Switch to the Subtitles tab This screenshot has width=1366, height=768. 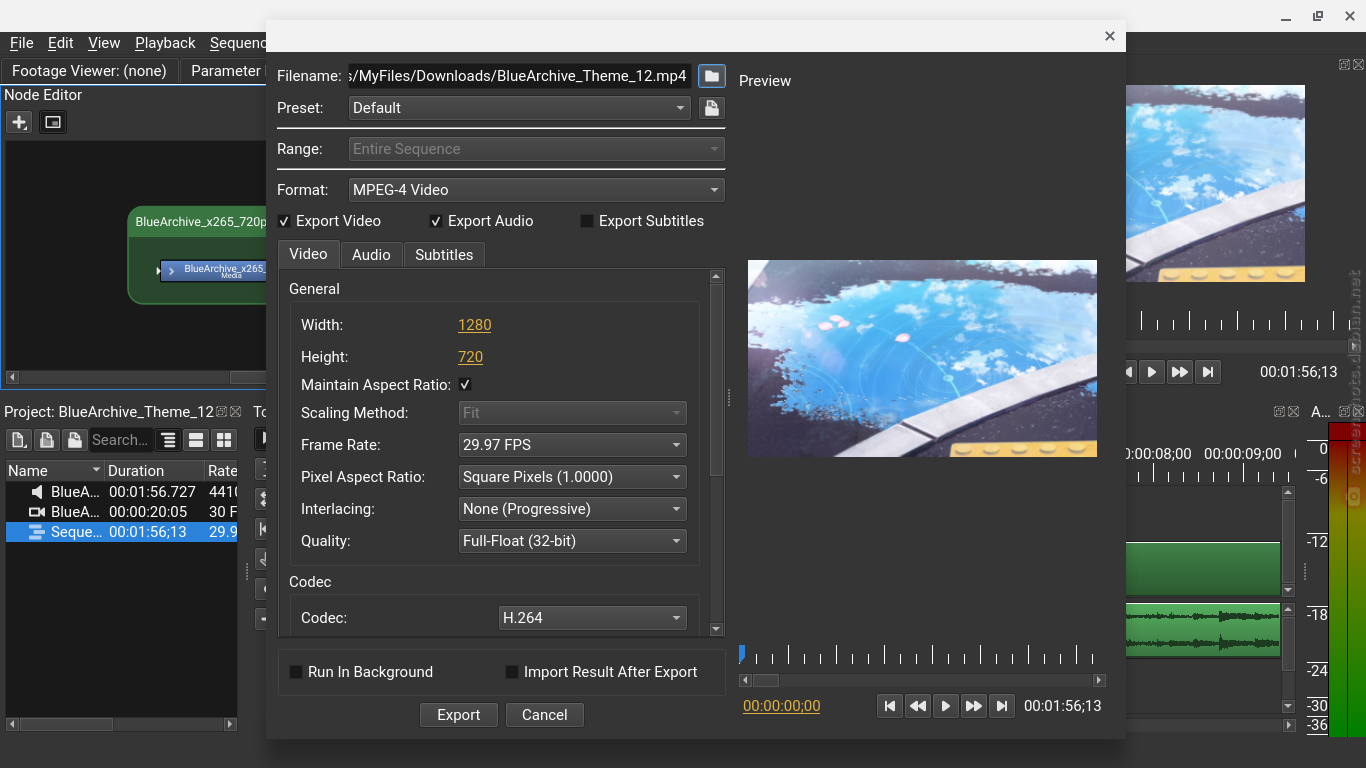444,255
